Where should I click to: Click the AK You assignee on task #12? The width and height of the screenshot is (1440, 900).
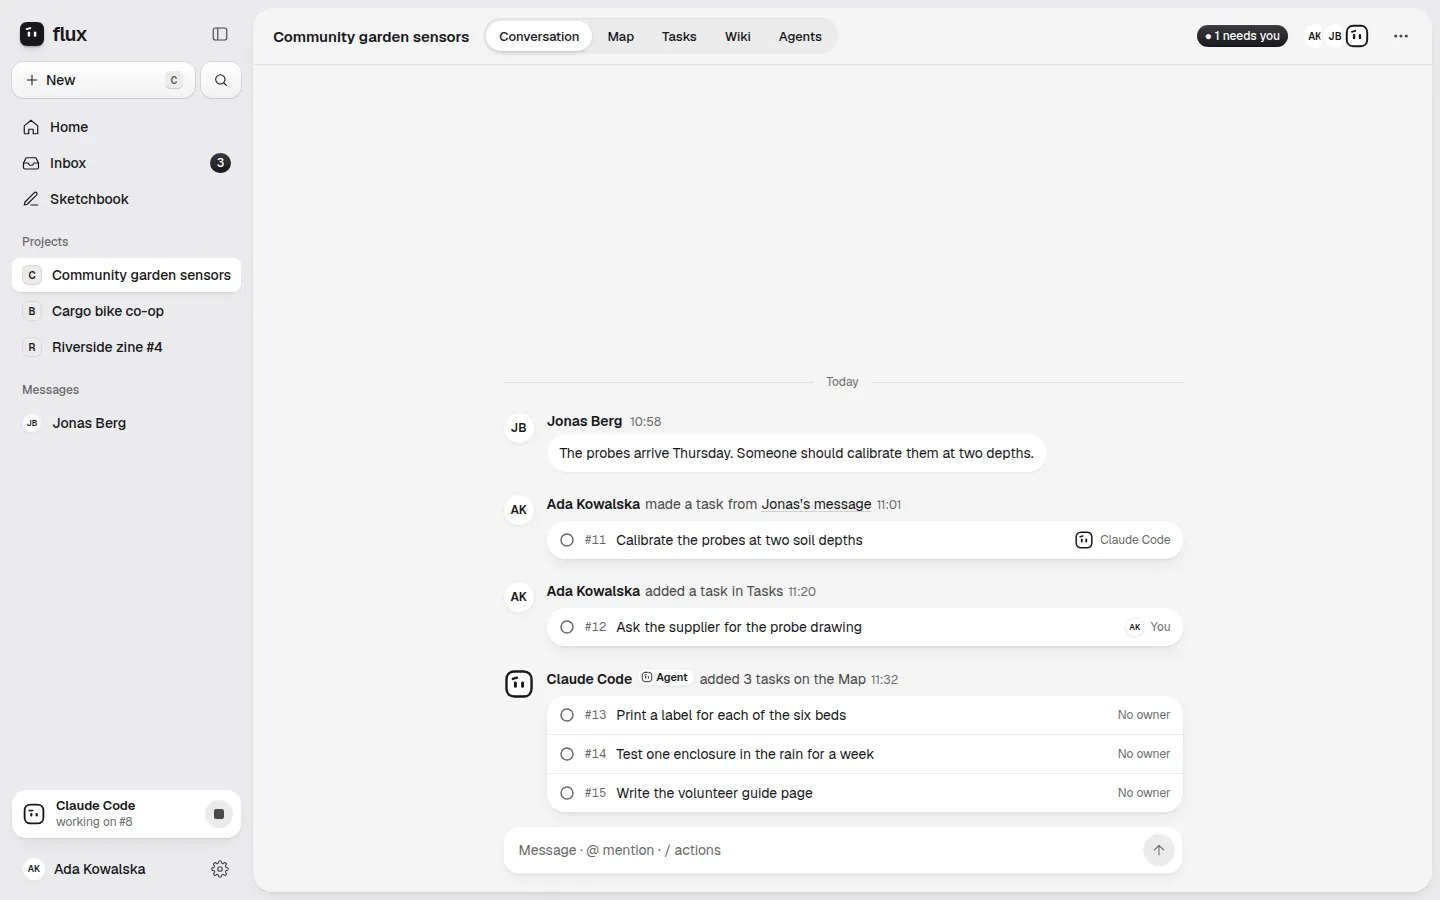[1149, 627]
